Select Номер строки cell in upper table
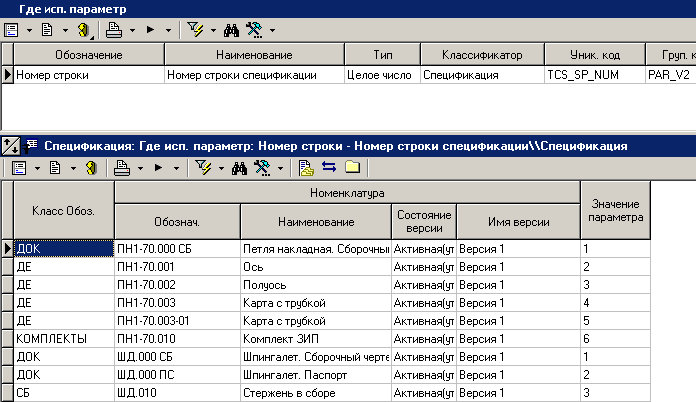The image size is (696, 402). [x=88, y=74]
